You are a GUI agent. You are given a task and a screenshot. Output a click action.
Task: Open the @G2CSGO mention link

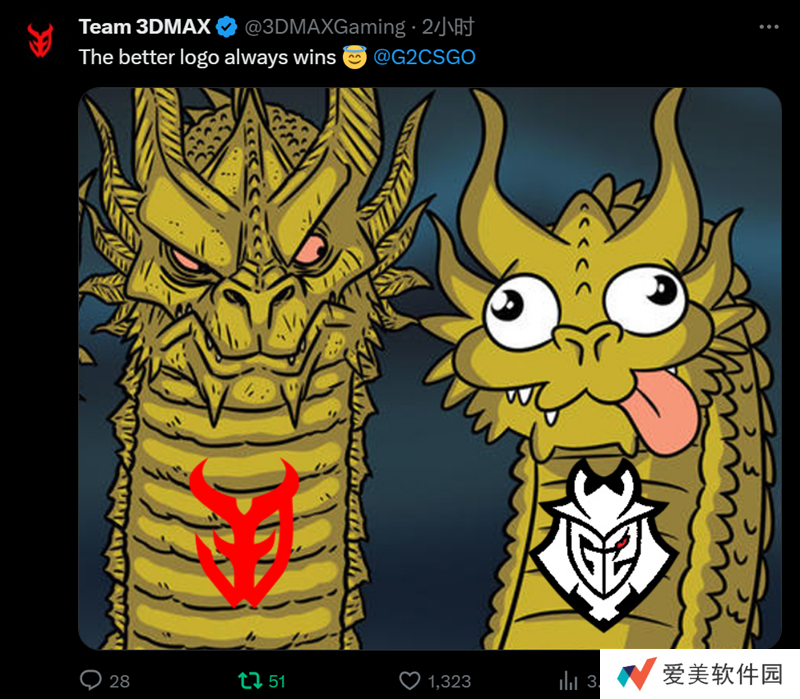(x=424, y=57)
